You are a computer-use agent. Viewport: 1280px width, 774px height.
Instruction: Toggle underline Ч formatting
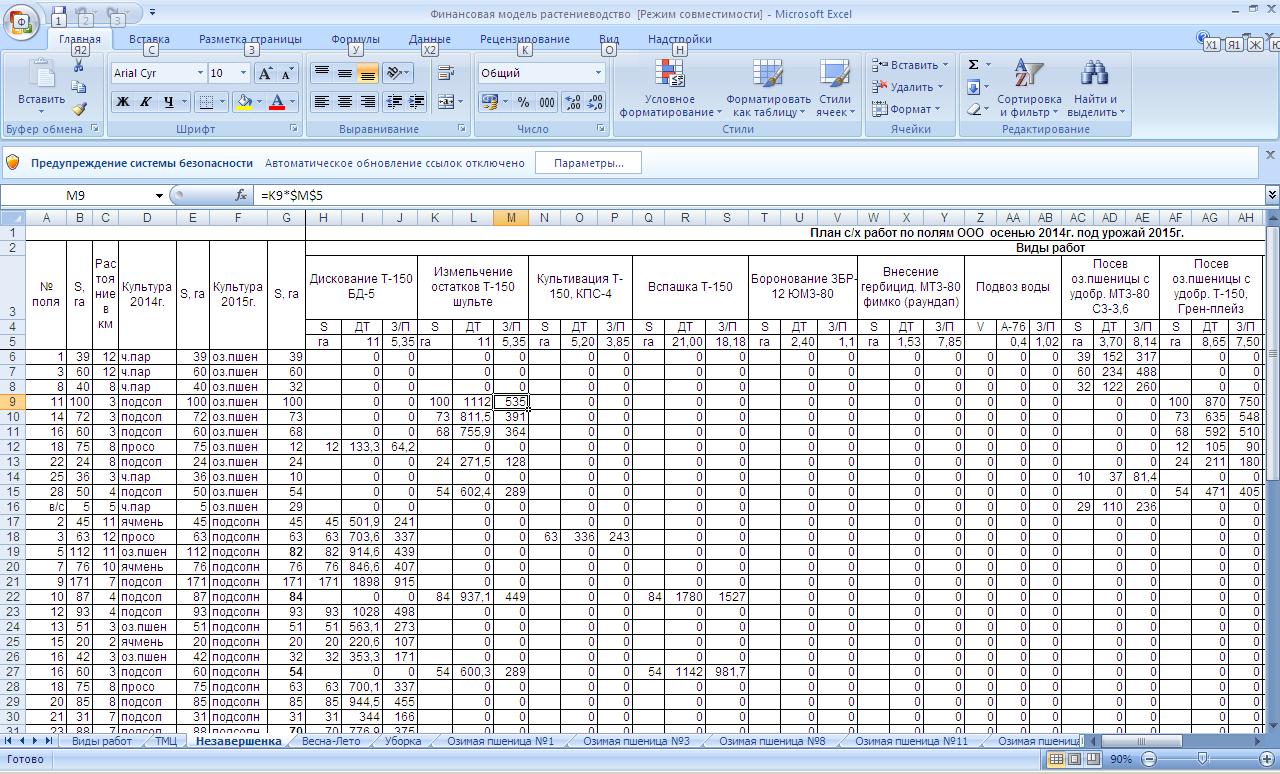(168, 101)
